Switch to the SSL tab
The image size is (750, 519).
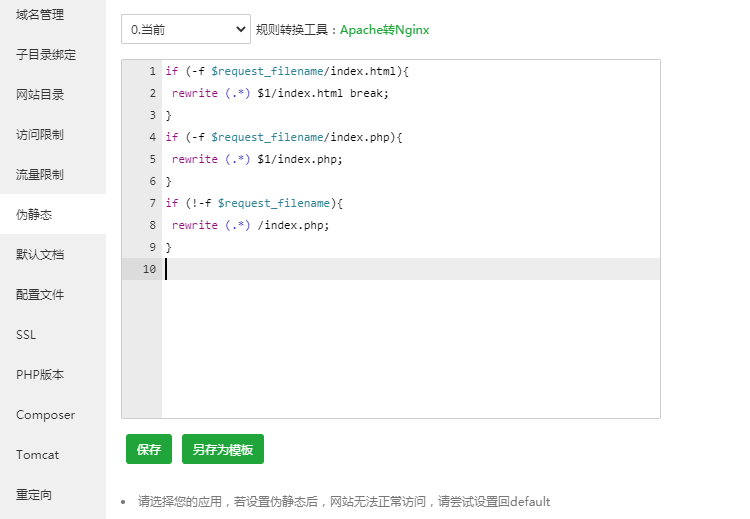point(26,335)
